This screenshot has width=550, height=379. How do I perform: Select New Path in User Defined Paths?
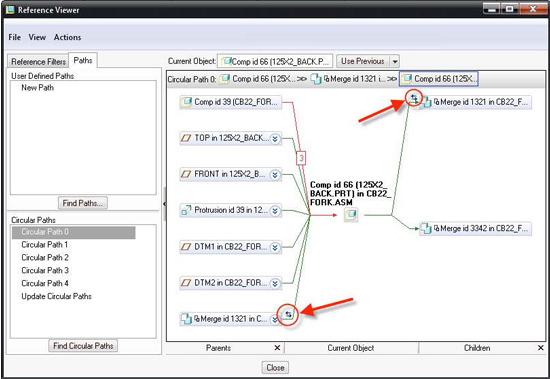pos(38,88)
